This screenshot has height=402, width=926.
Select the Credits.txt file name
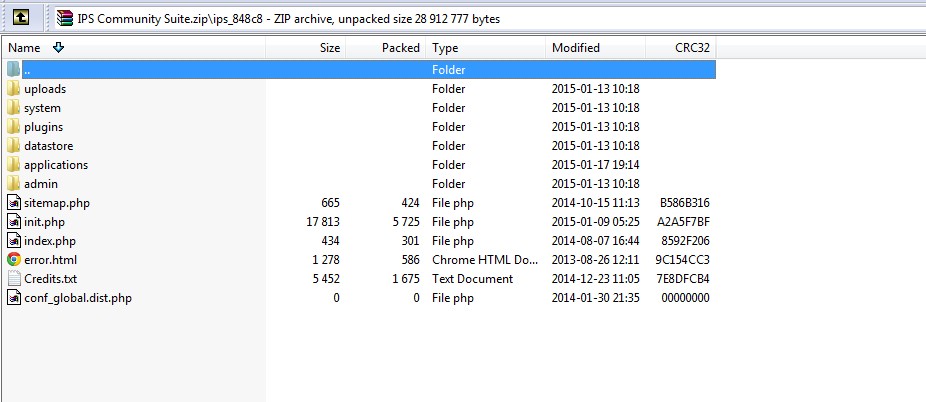[50, 279]
